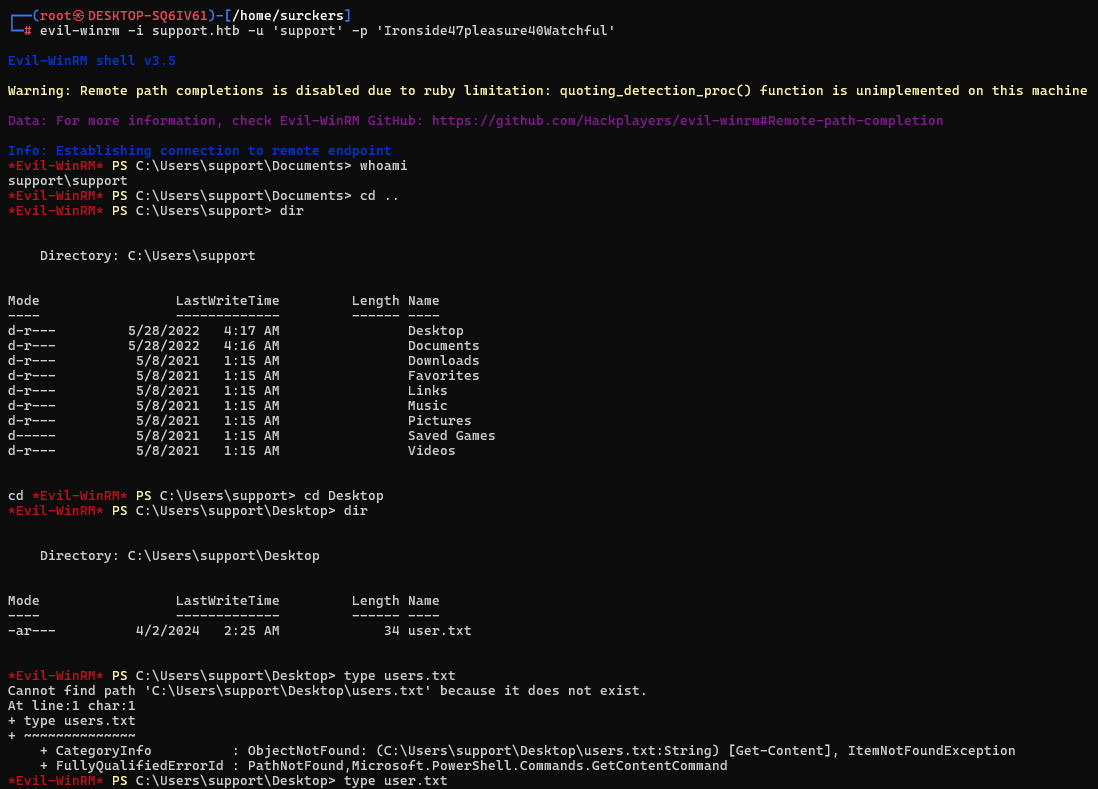Image resolution: width=1098 pixels, height=789 pixels.
Task: Click the 'Length' column header of the second listing
Action: (x=375, y=601)
